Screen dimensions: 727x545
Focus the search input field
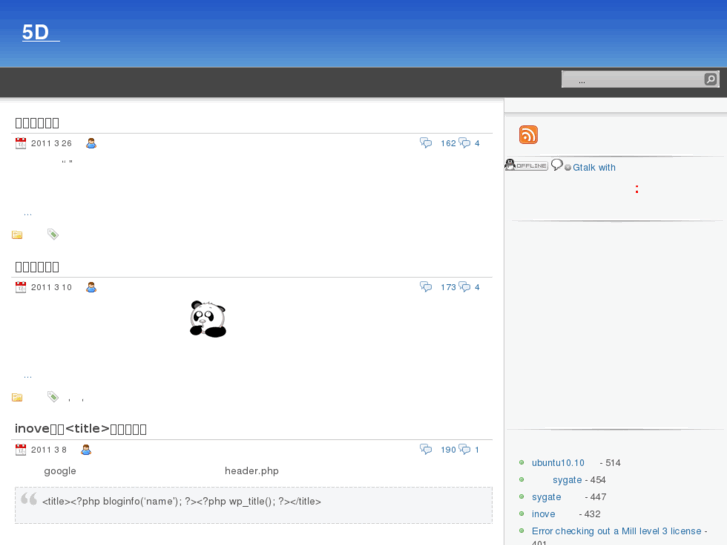pyautogui.click(x=633, y=79)
